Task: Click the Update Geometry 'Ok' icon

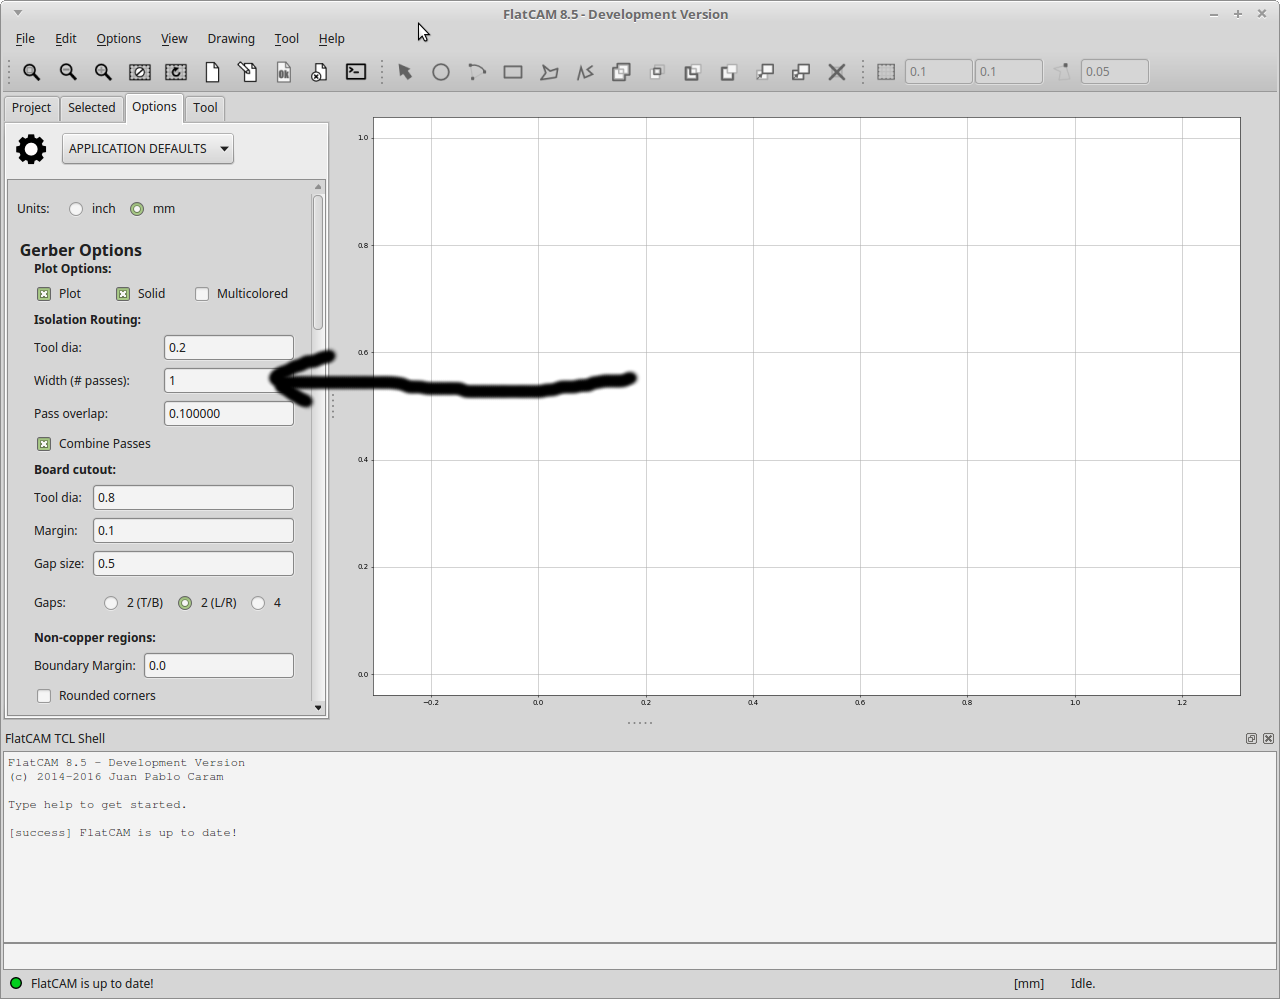Action: tap(284, 72)
